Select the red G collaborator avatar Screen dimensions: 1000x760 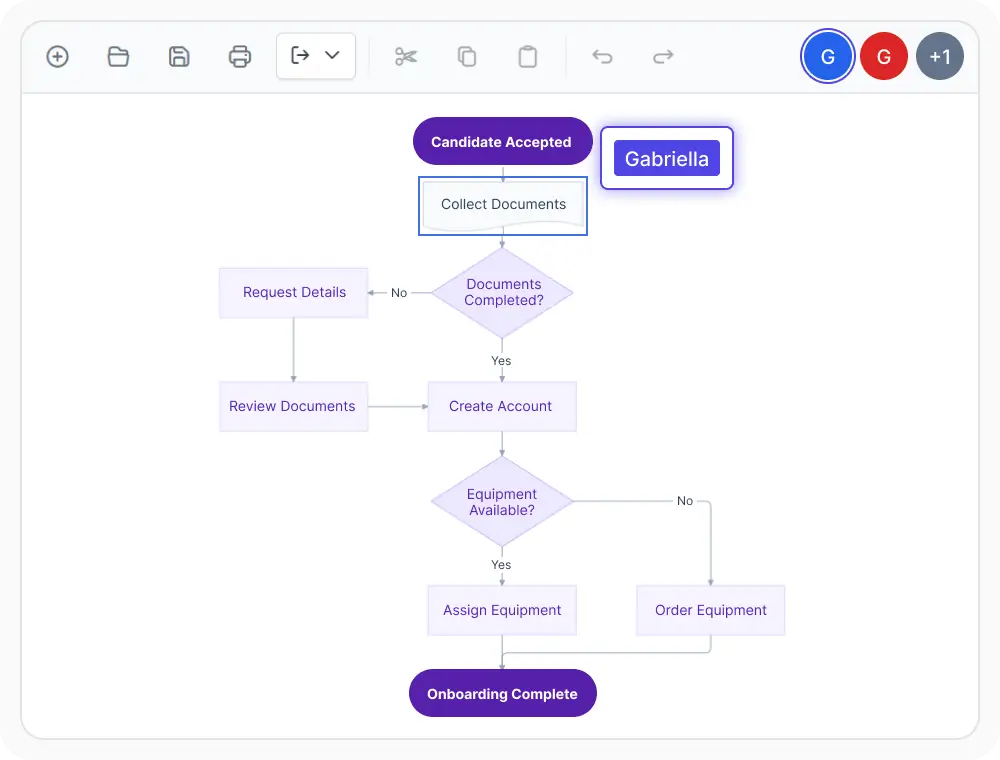coord(884,56)
